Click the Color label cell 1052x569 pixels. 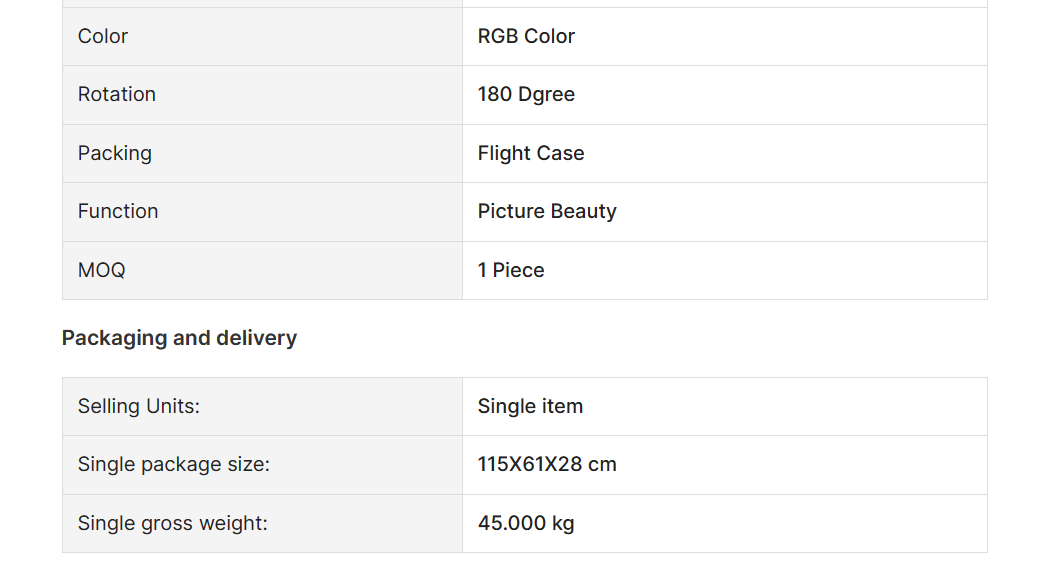tap(262, 36)
